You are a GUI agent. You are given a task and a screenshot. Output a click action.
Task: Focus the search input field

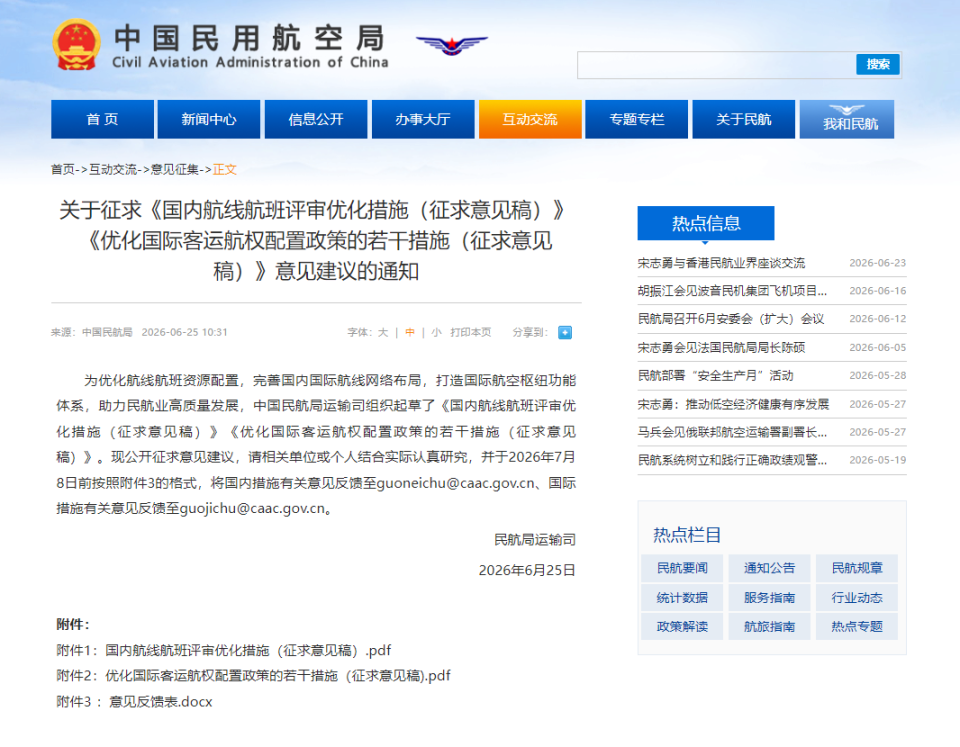pos(716,65)
